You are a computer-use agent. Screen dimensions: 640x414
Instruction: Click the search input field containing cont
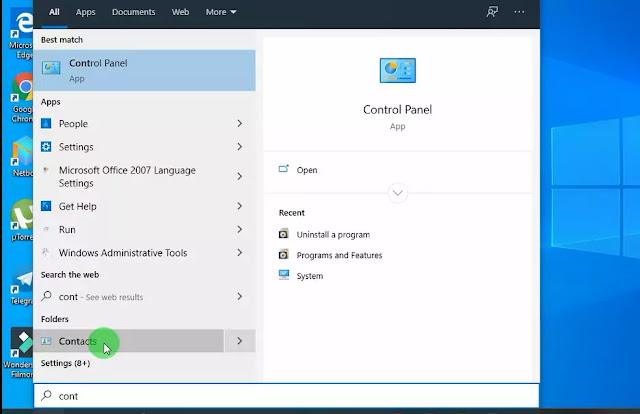pos(287,396)
